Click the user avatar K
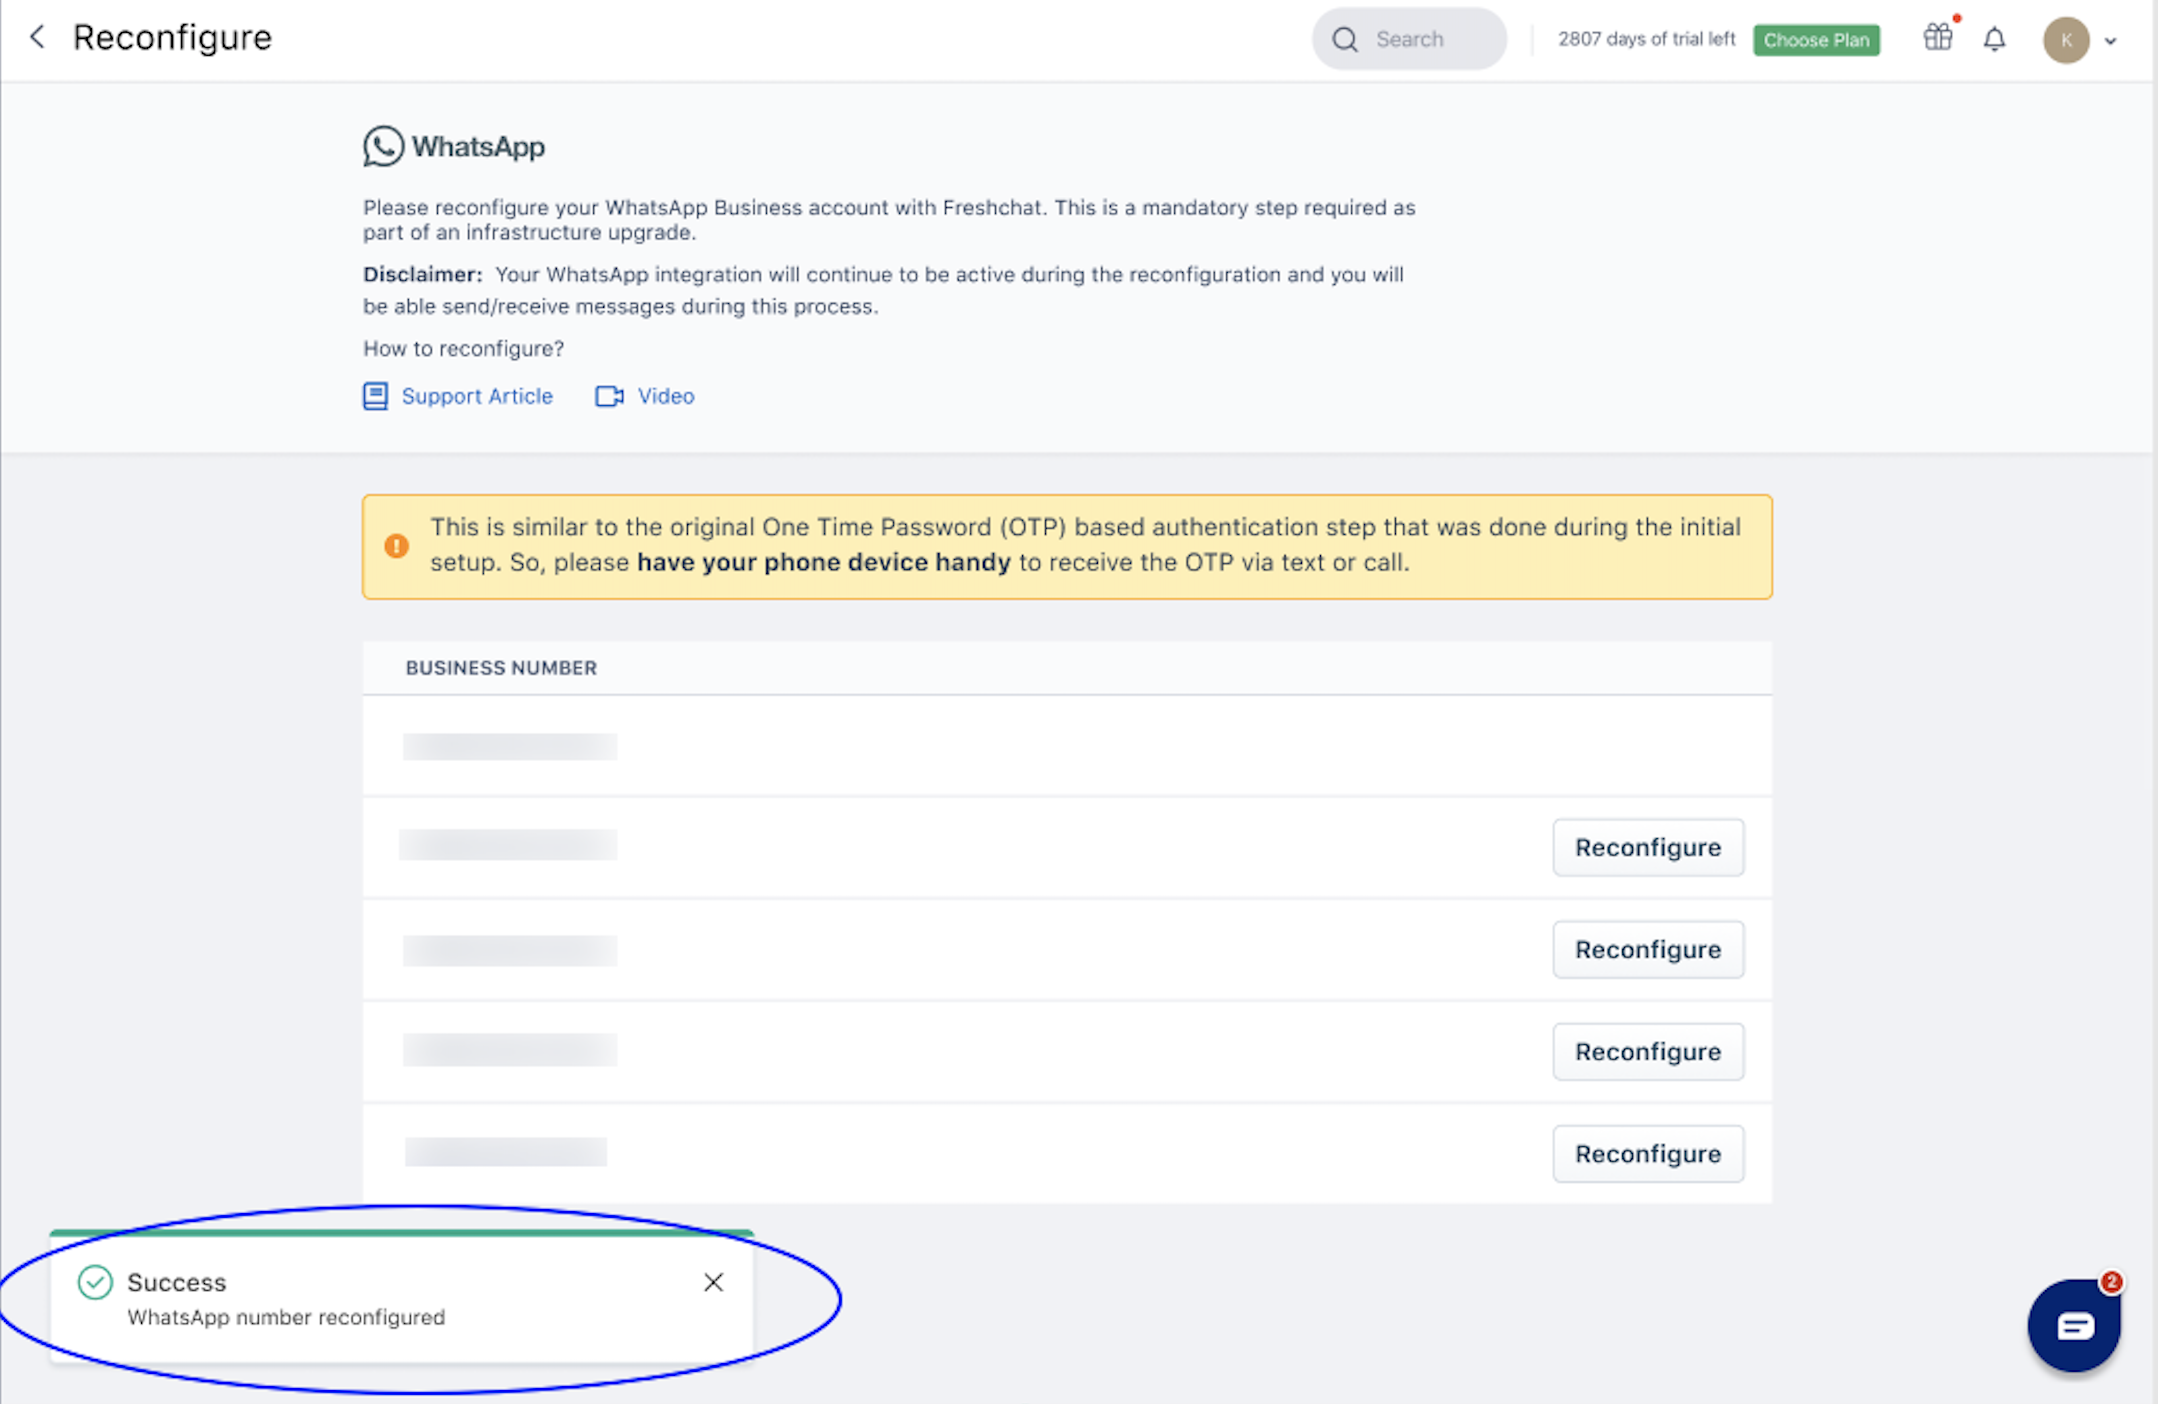2158x1404 pixels. [x=2065, y=40]
